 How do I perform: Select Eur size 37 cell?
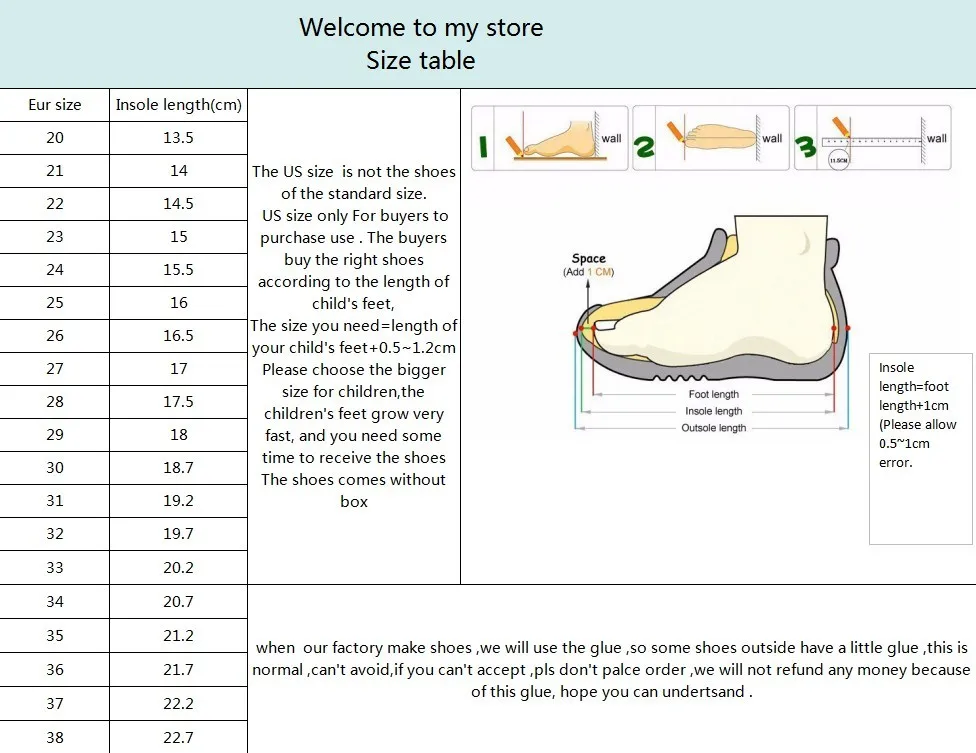coord(55,703)
